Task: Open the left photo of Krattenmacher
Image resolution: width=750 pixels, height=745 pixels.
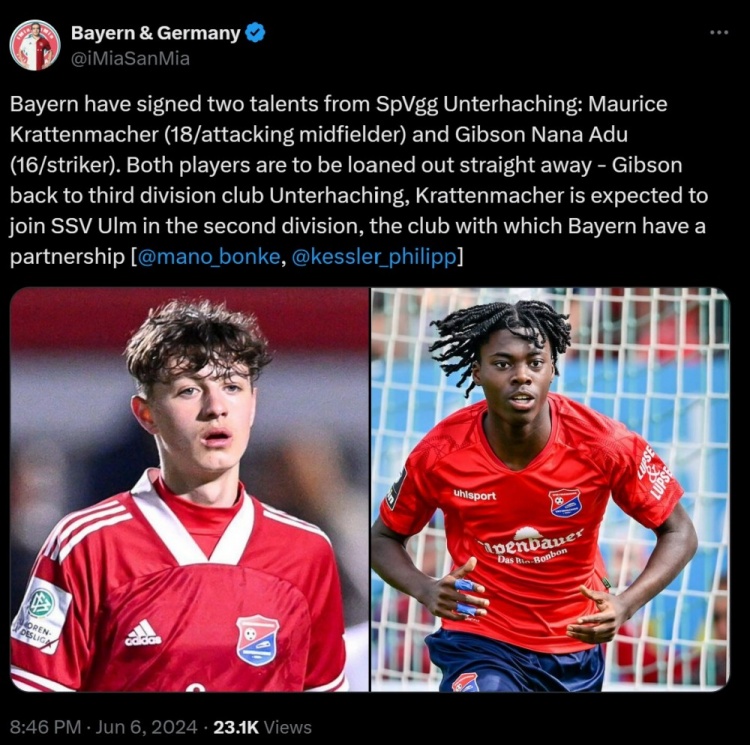Action: tap(189, 489)
